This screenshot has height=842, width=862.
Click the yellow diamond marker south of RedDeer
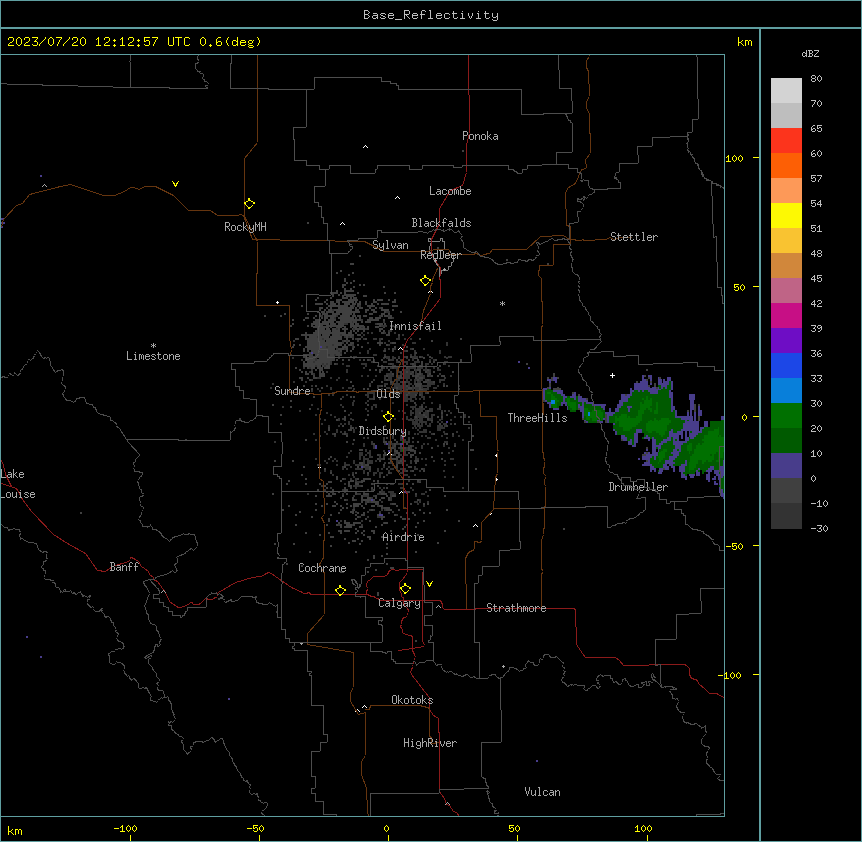pos(425,281)
